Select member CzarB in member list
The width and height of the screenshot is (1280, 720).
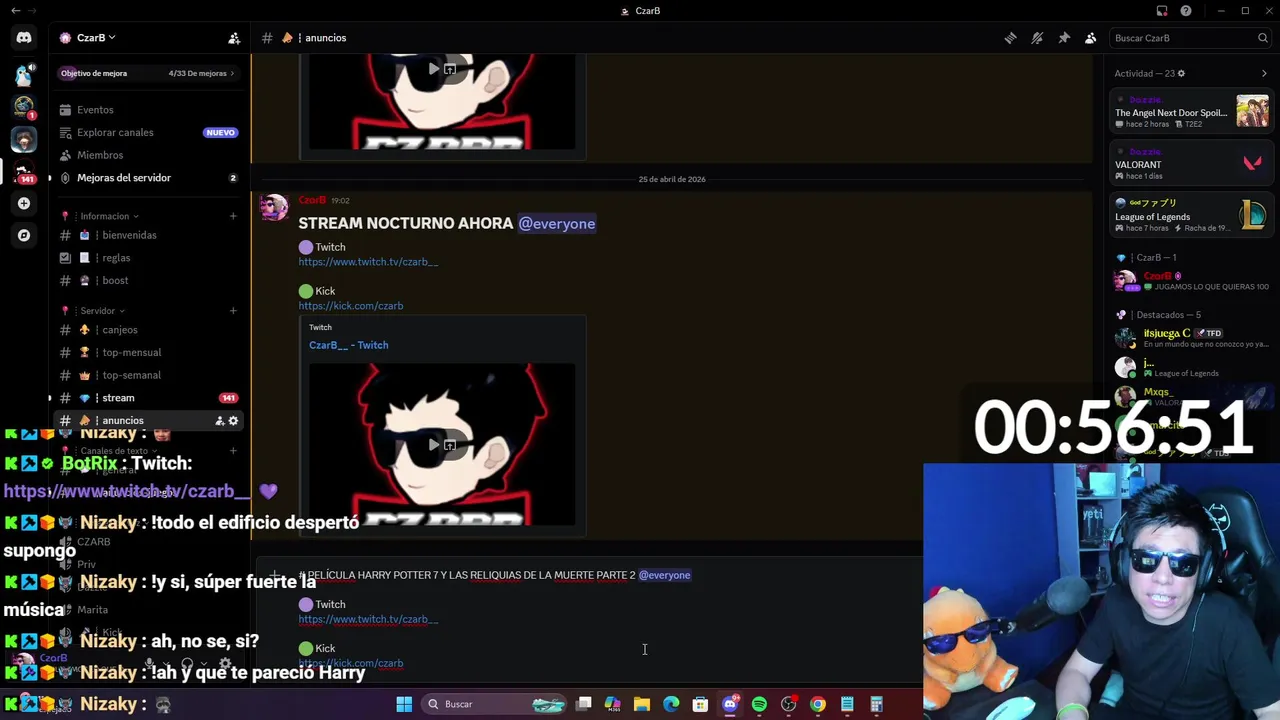click(x=1191, y=281)
